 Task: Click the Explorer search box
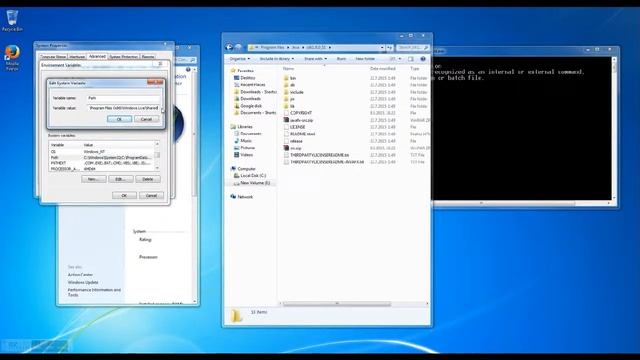point(413,48)
